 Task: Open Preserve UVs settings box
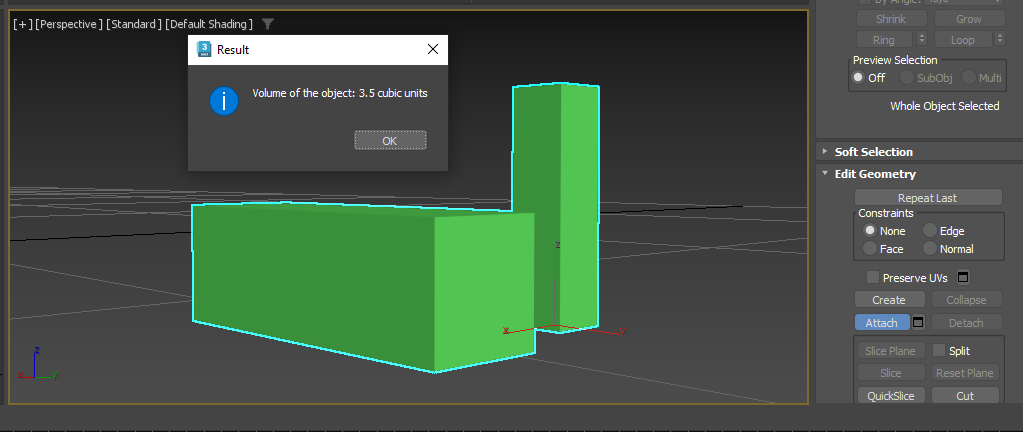(963, 277)
